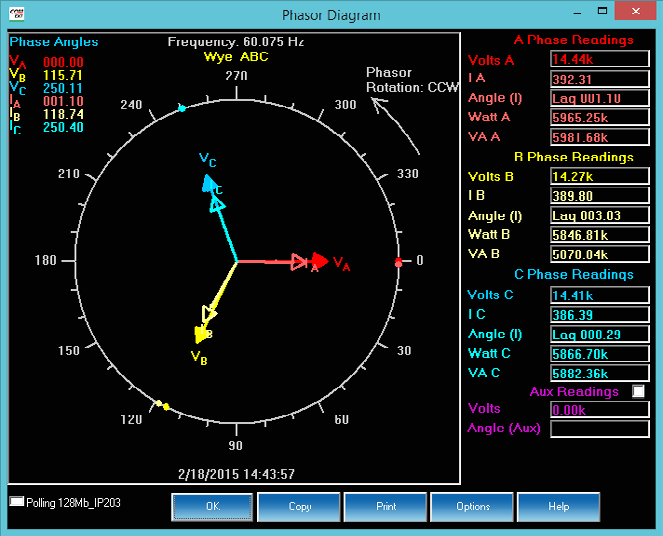Click VB phase angle 115.71
The width and height of the screenshot is (663, 536).
pos(63,75)
